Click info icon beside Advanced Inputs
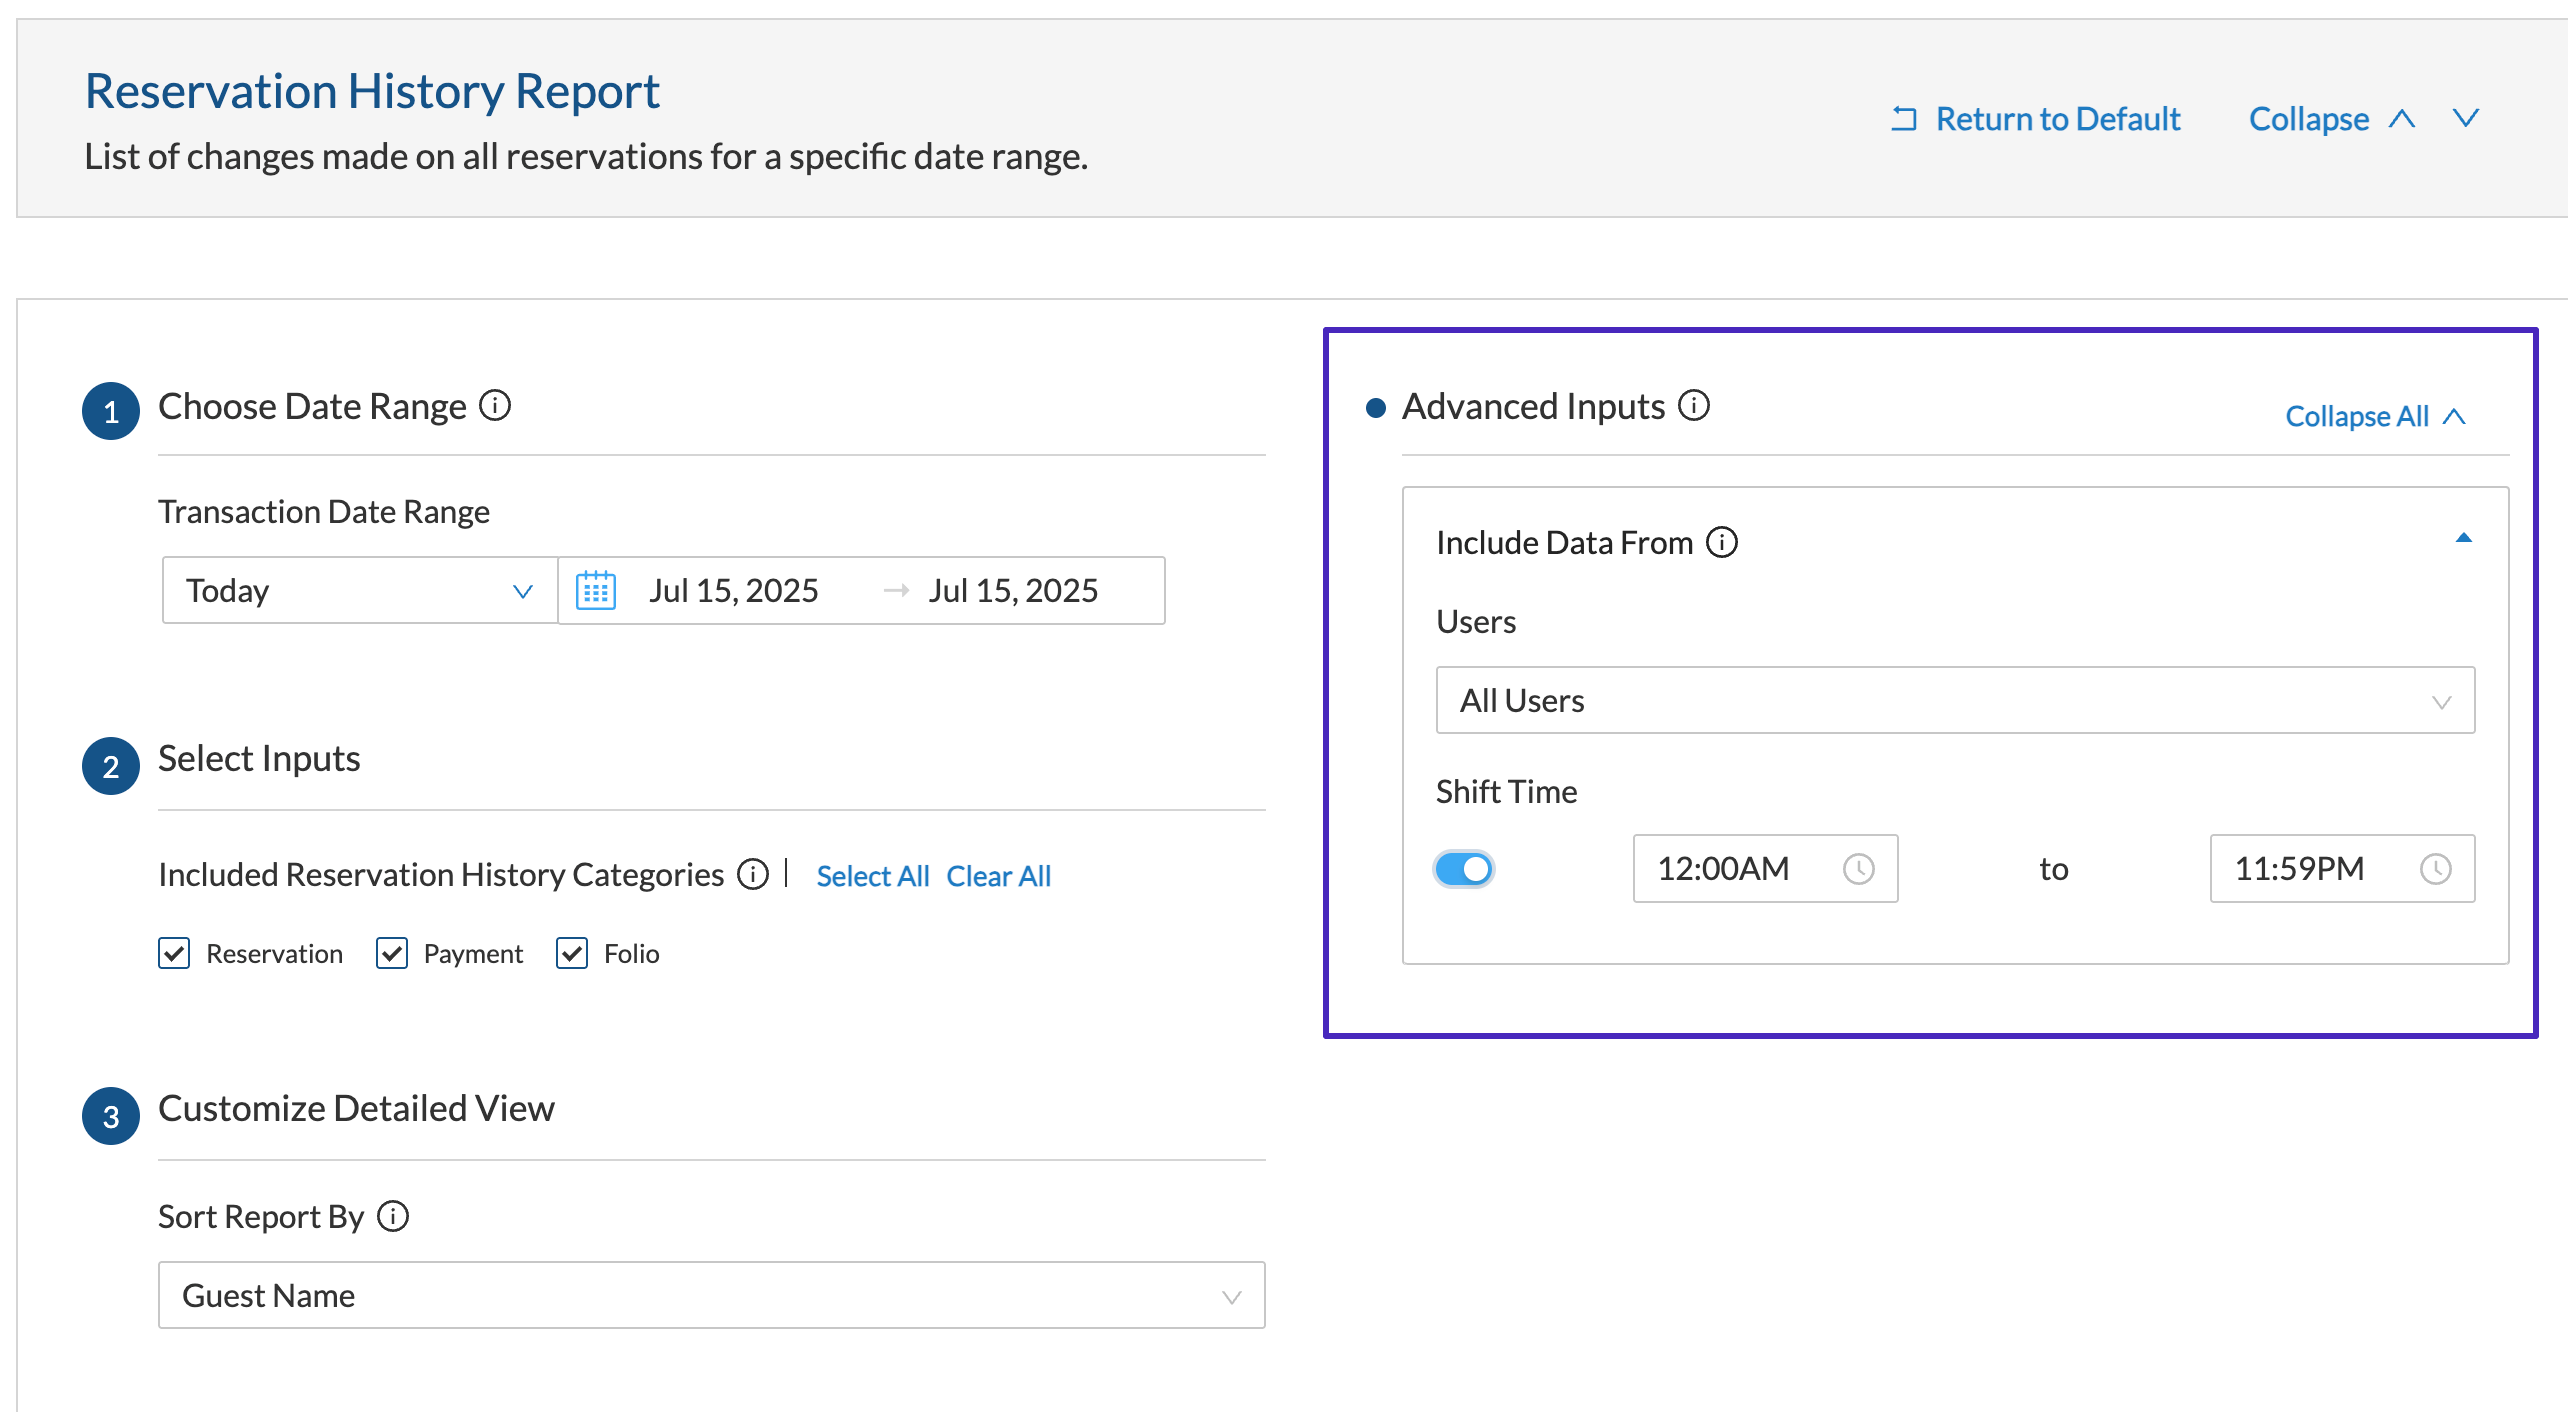Image resolution: width=2568 pixels, height=1412 pixels. tap(1694, 406)
